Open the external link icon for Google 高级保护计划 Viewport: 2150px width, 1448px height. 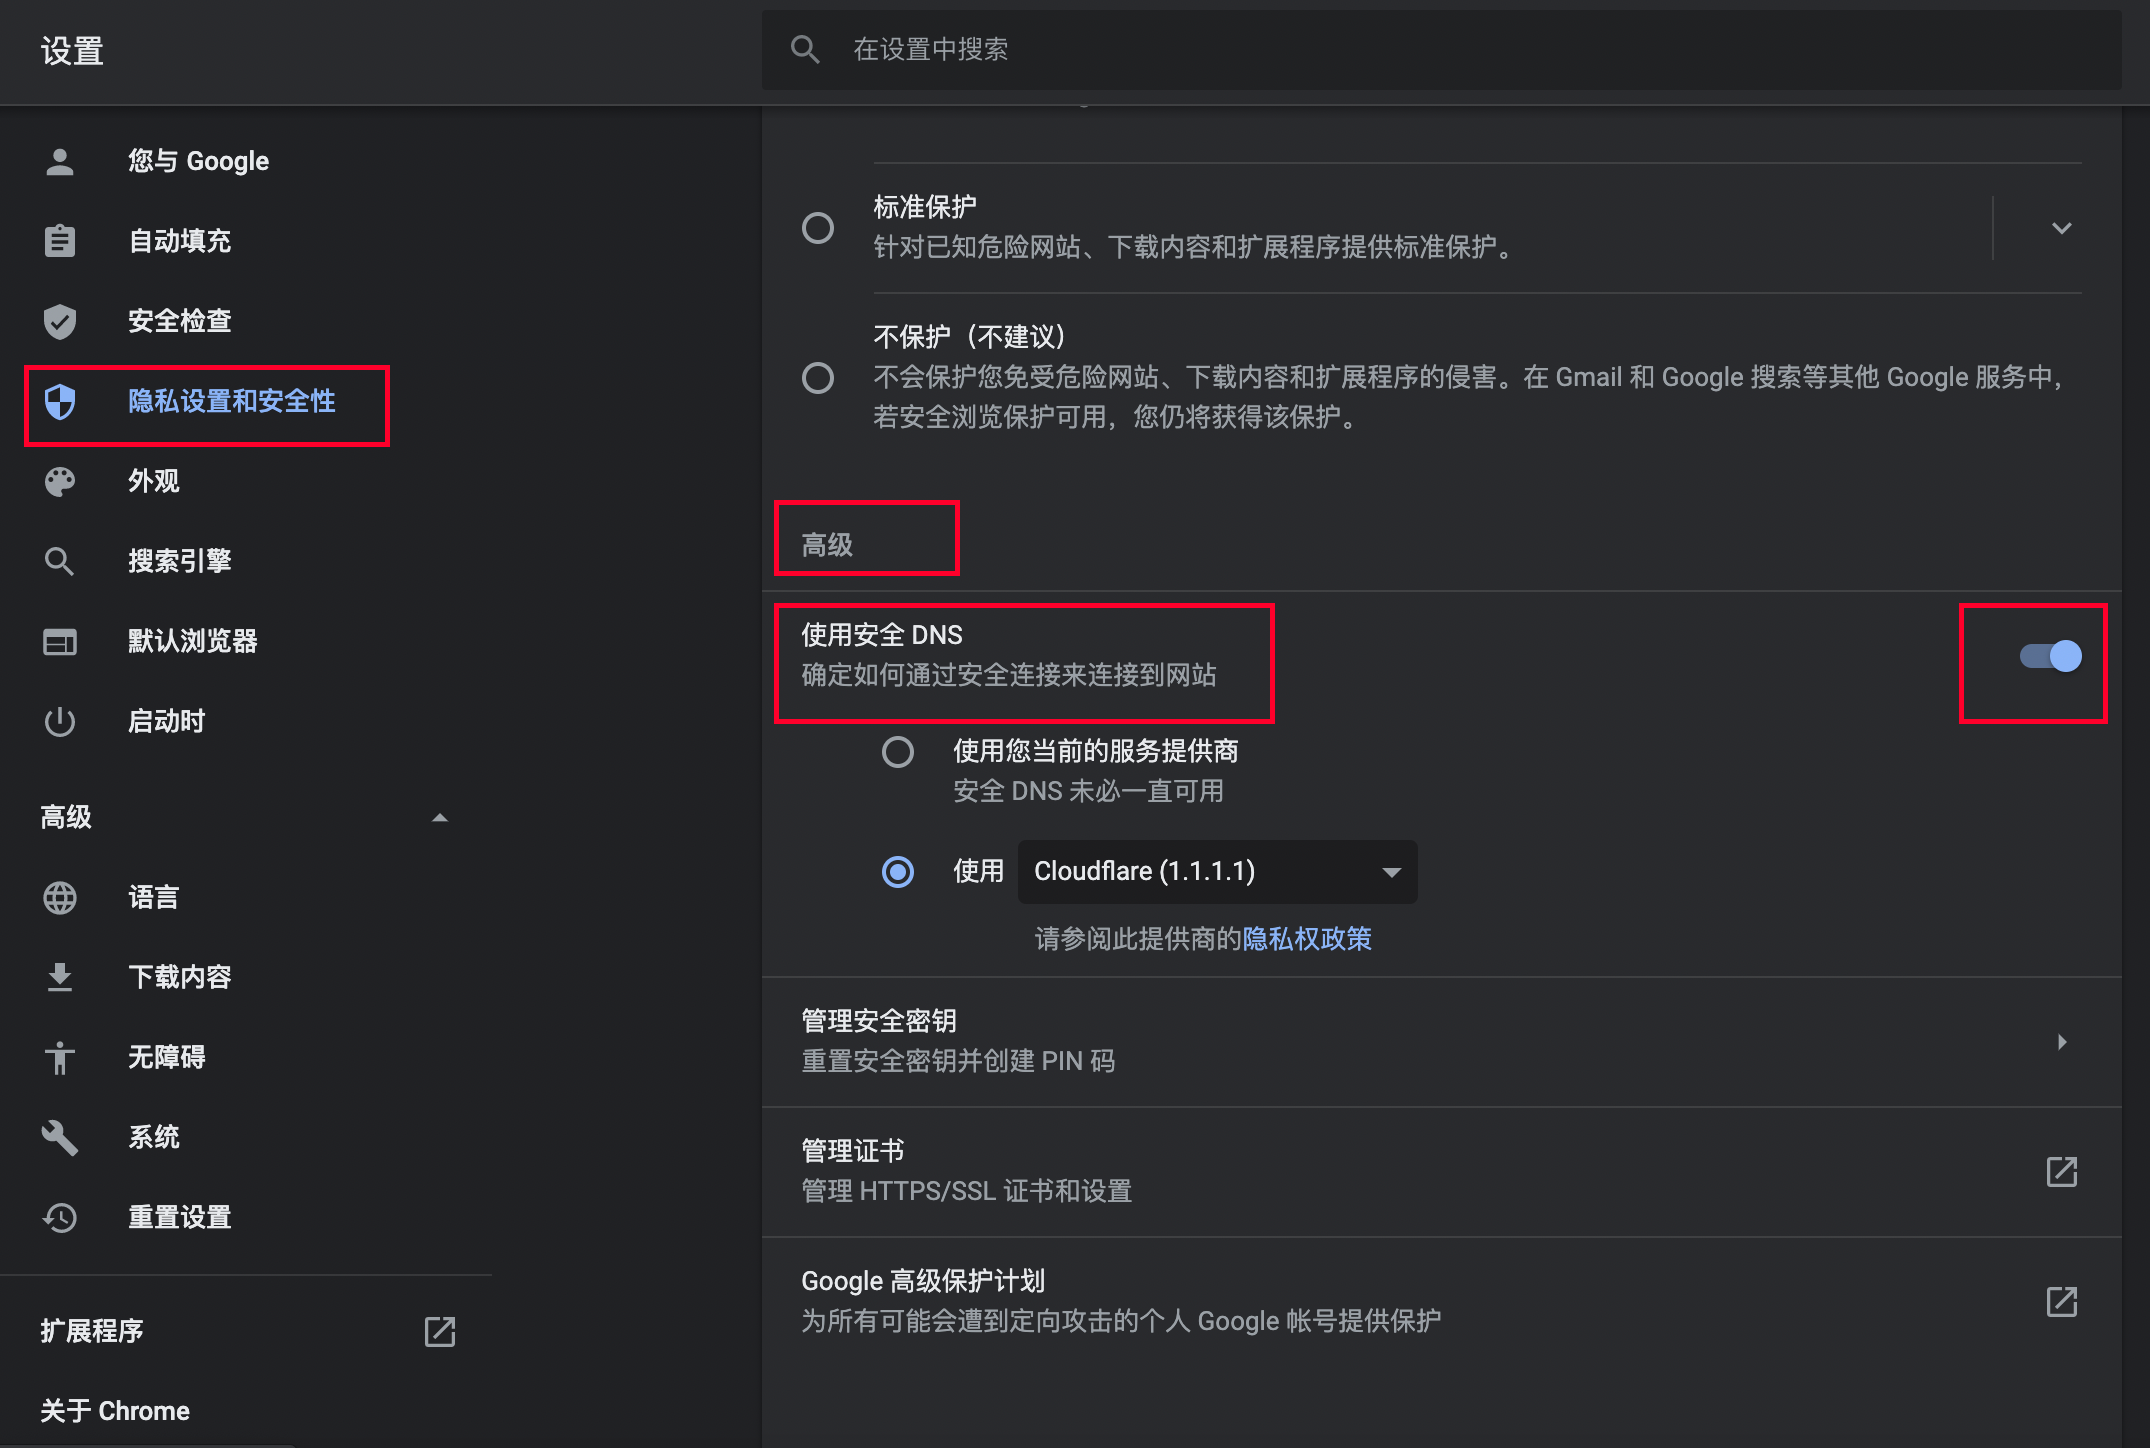point(2062,1301)
